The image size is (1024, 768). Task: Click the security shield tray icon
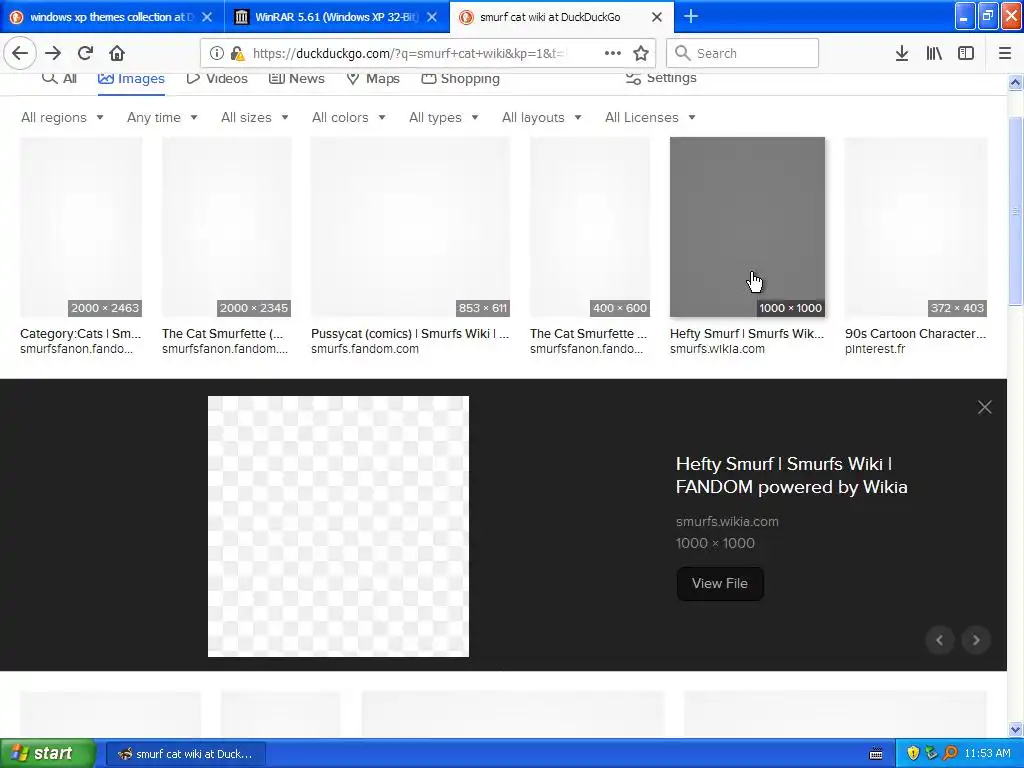pyautogui.click(x=912, y=754)
